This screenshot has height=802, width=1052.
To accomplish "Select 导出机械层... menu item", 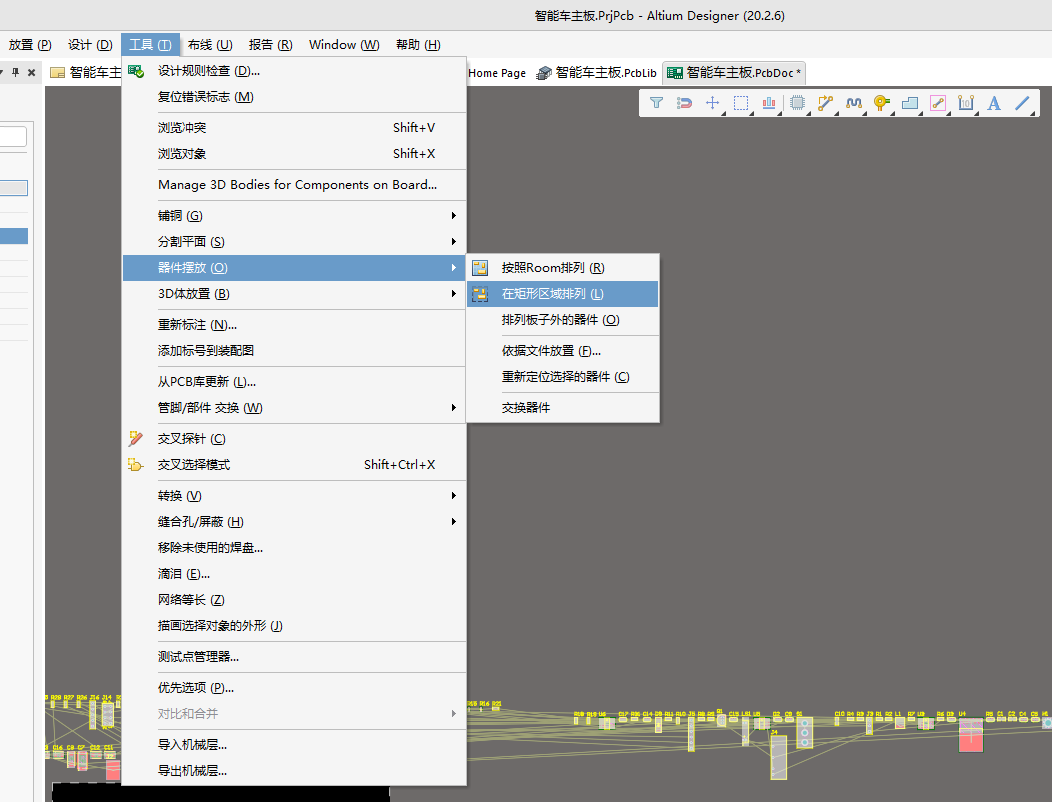I will [294, 771].
